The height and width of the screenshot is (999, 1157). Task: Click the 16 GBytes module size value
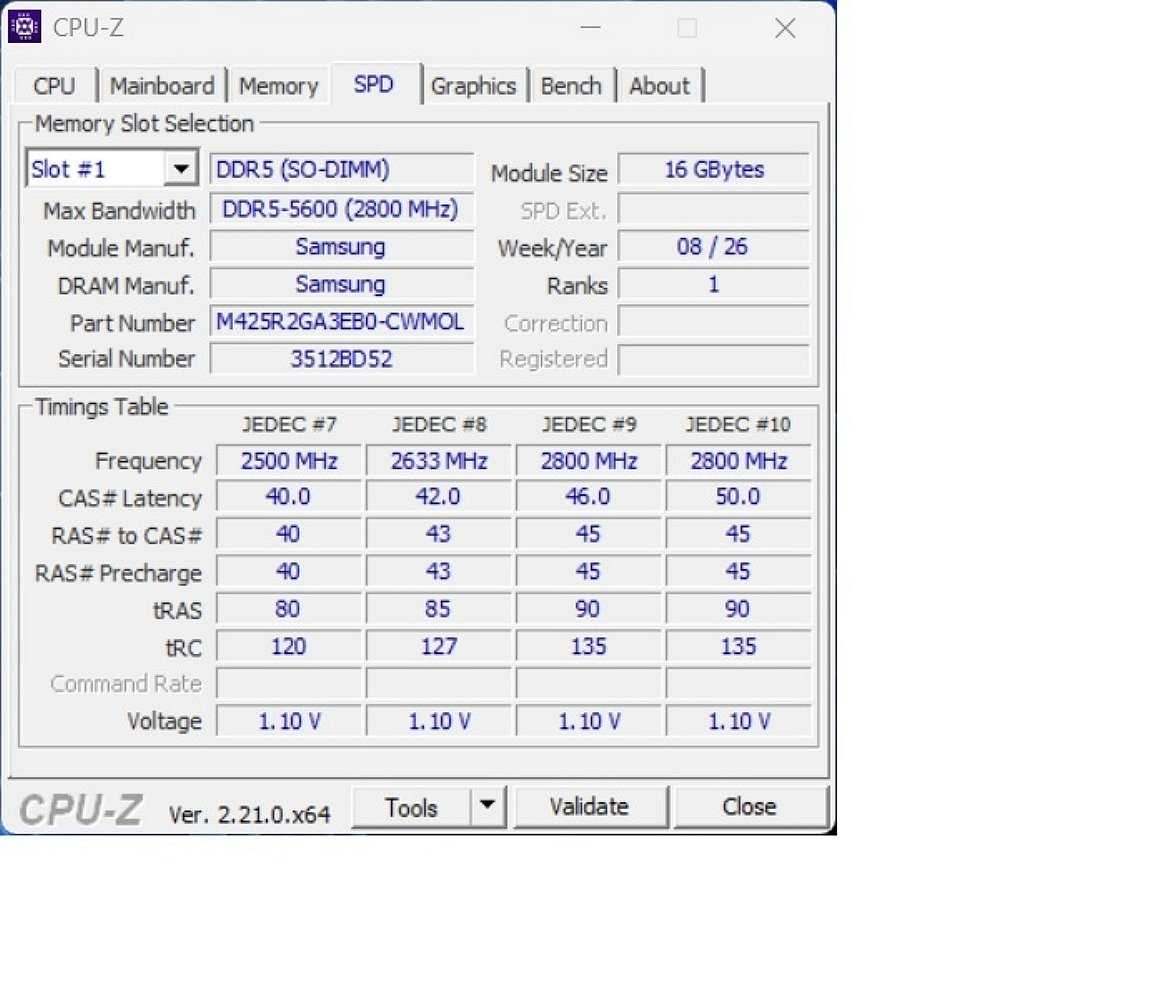(714, 169)
